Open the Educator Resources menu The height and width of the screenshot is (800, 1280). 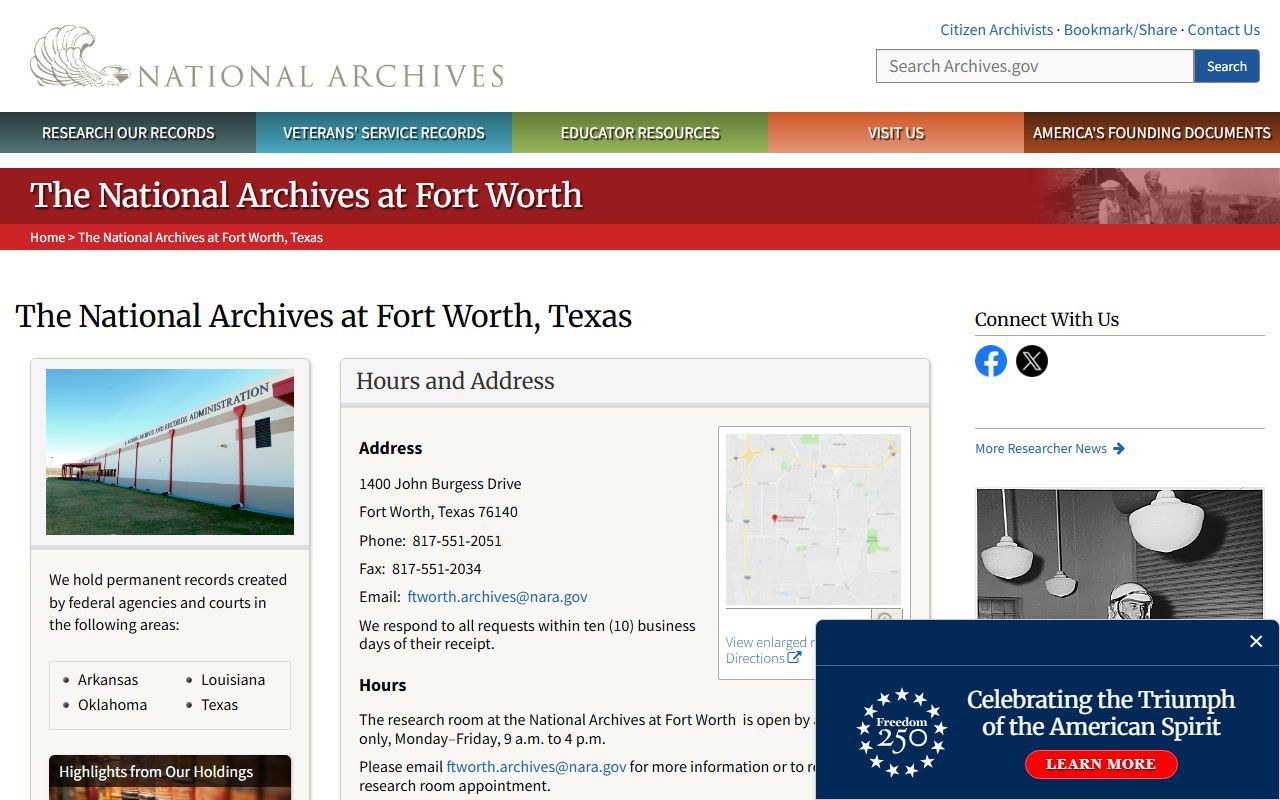tap(640, 132)
